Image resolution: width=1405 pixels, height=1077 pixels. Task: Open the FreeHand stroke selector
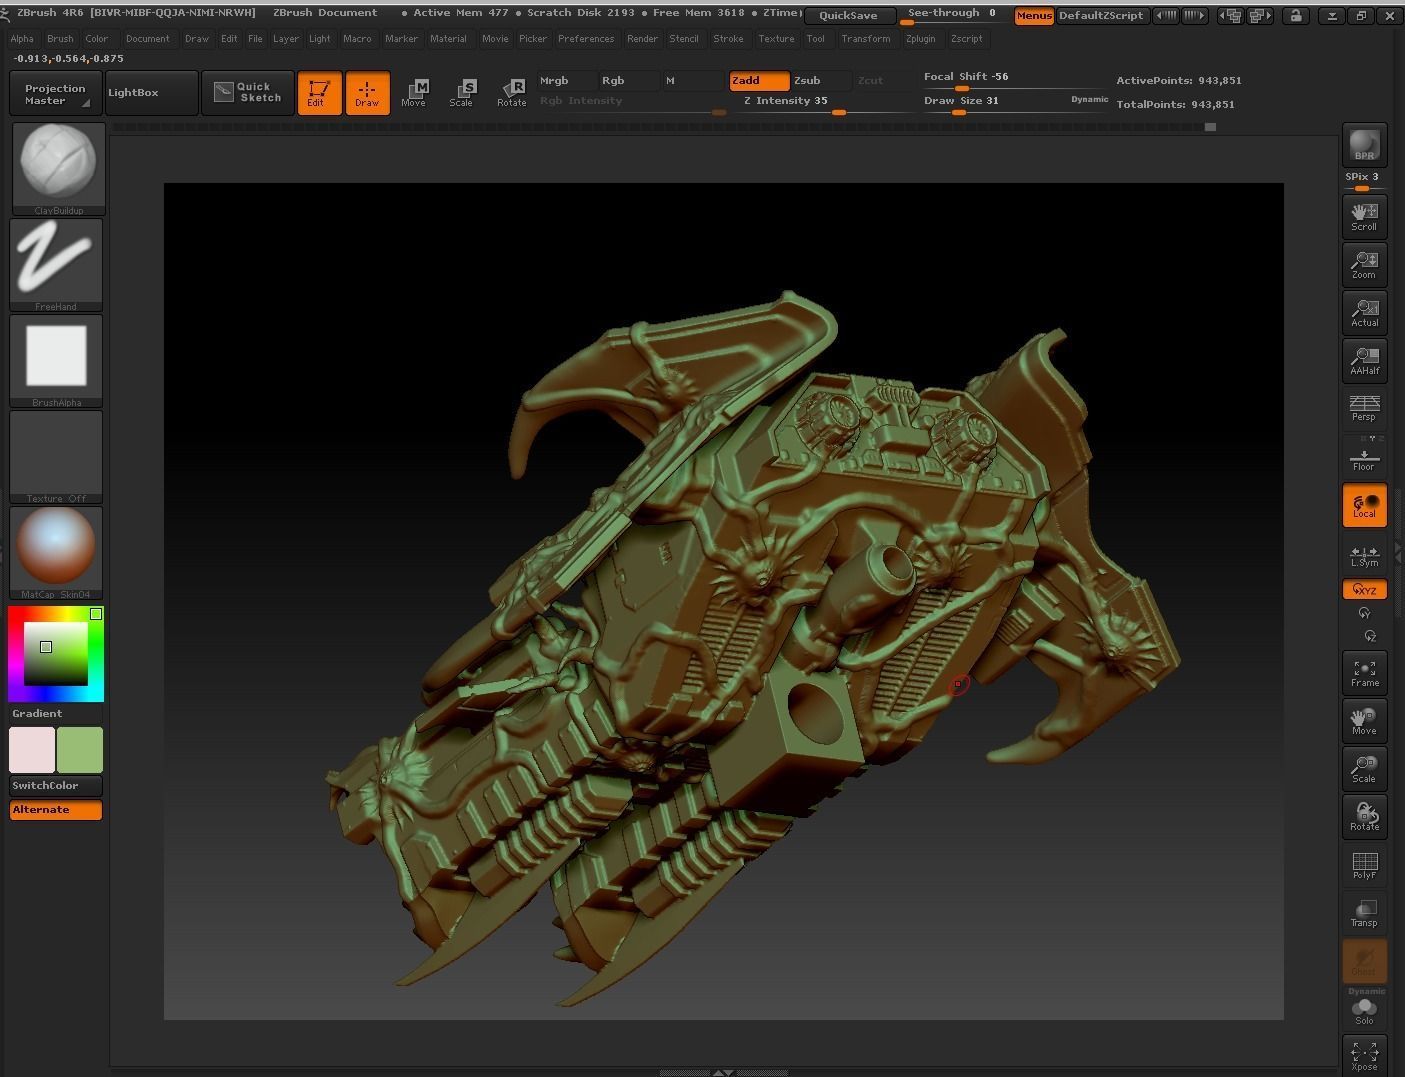[x=57, y=265]
